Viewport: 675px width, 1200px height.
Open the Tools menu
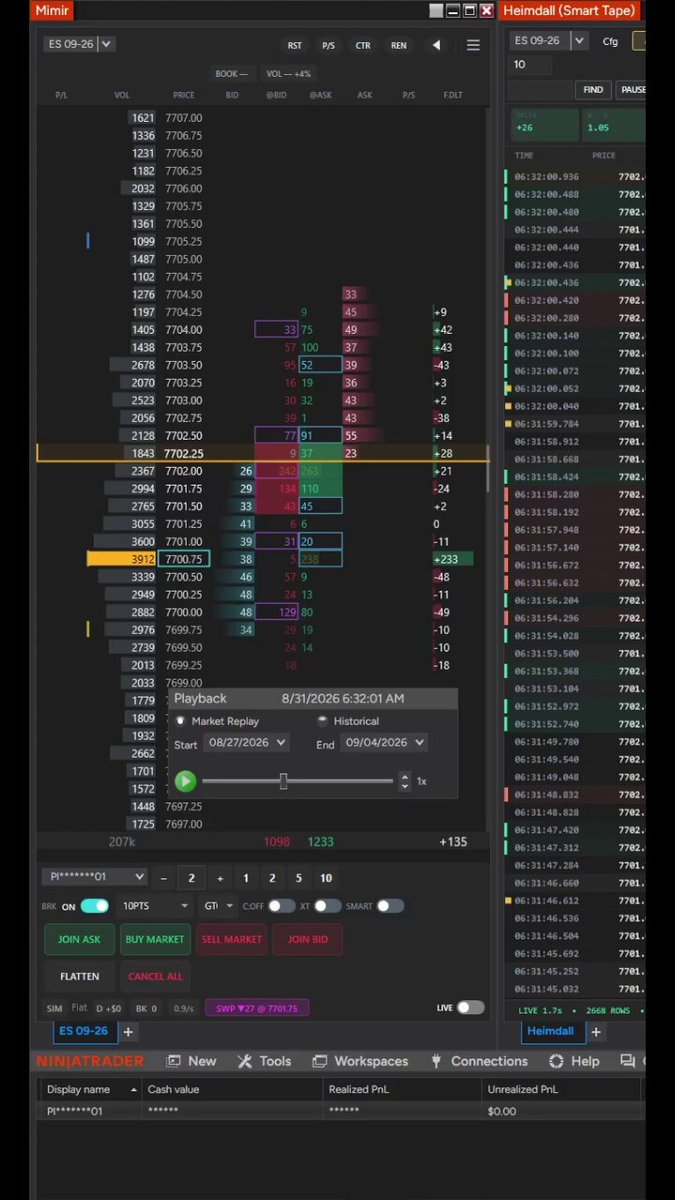tap(264, 1061)
